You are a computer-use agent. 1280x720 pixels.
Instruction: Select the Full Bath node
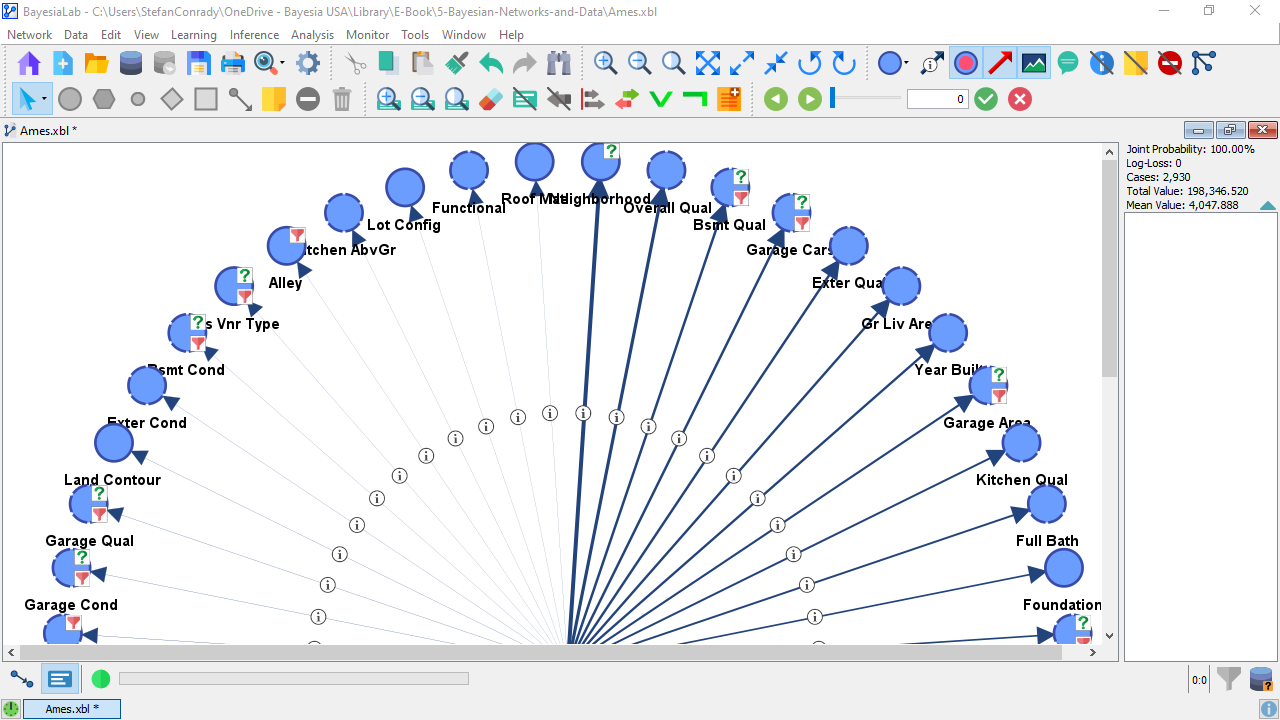click(1047, 504)
